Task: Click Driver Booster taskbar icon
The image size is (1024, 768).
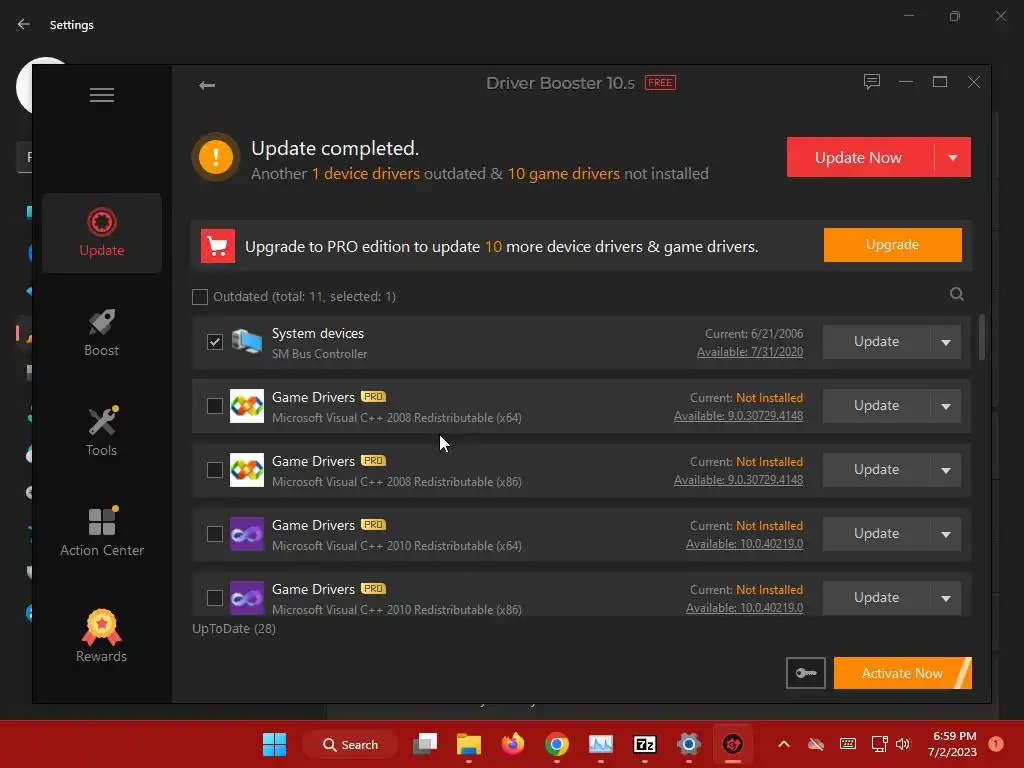Action: [x=733, y=744]
